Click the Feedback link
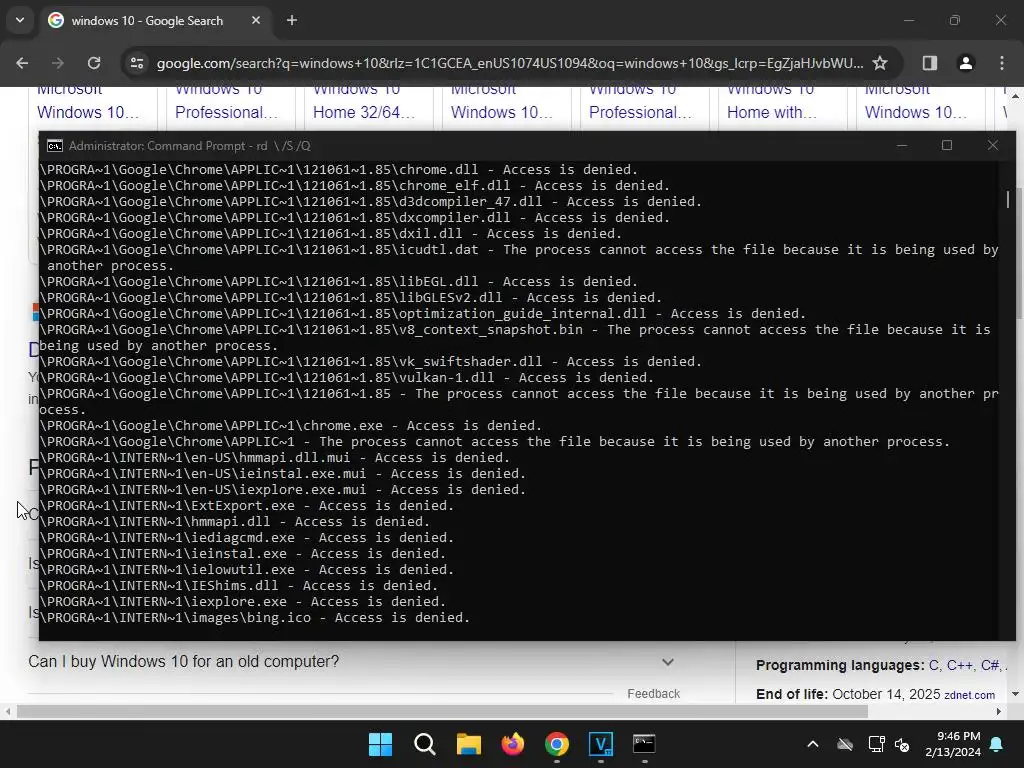The width and height of the screenshot is (1024, 768). pos(653,694)
